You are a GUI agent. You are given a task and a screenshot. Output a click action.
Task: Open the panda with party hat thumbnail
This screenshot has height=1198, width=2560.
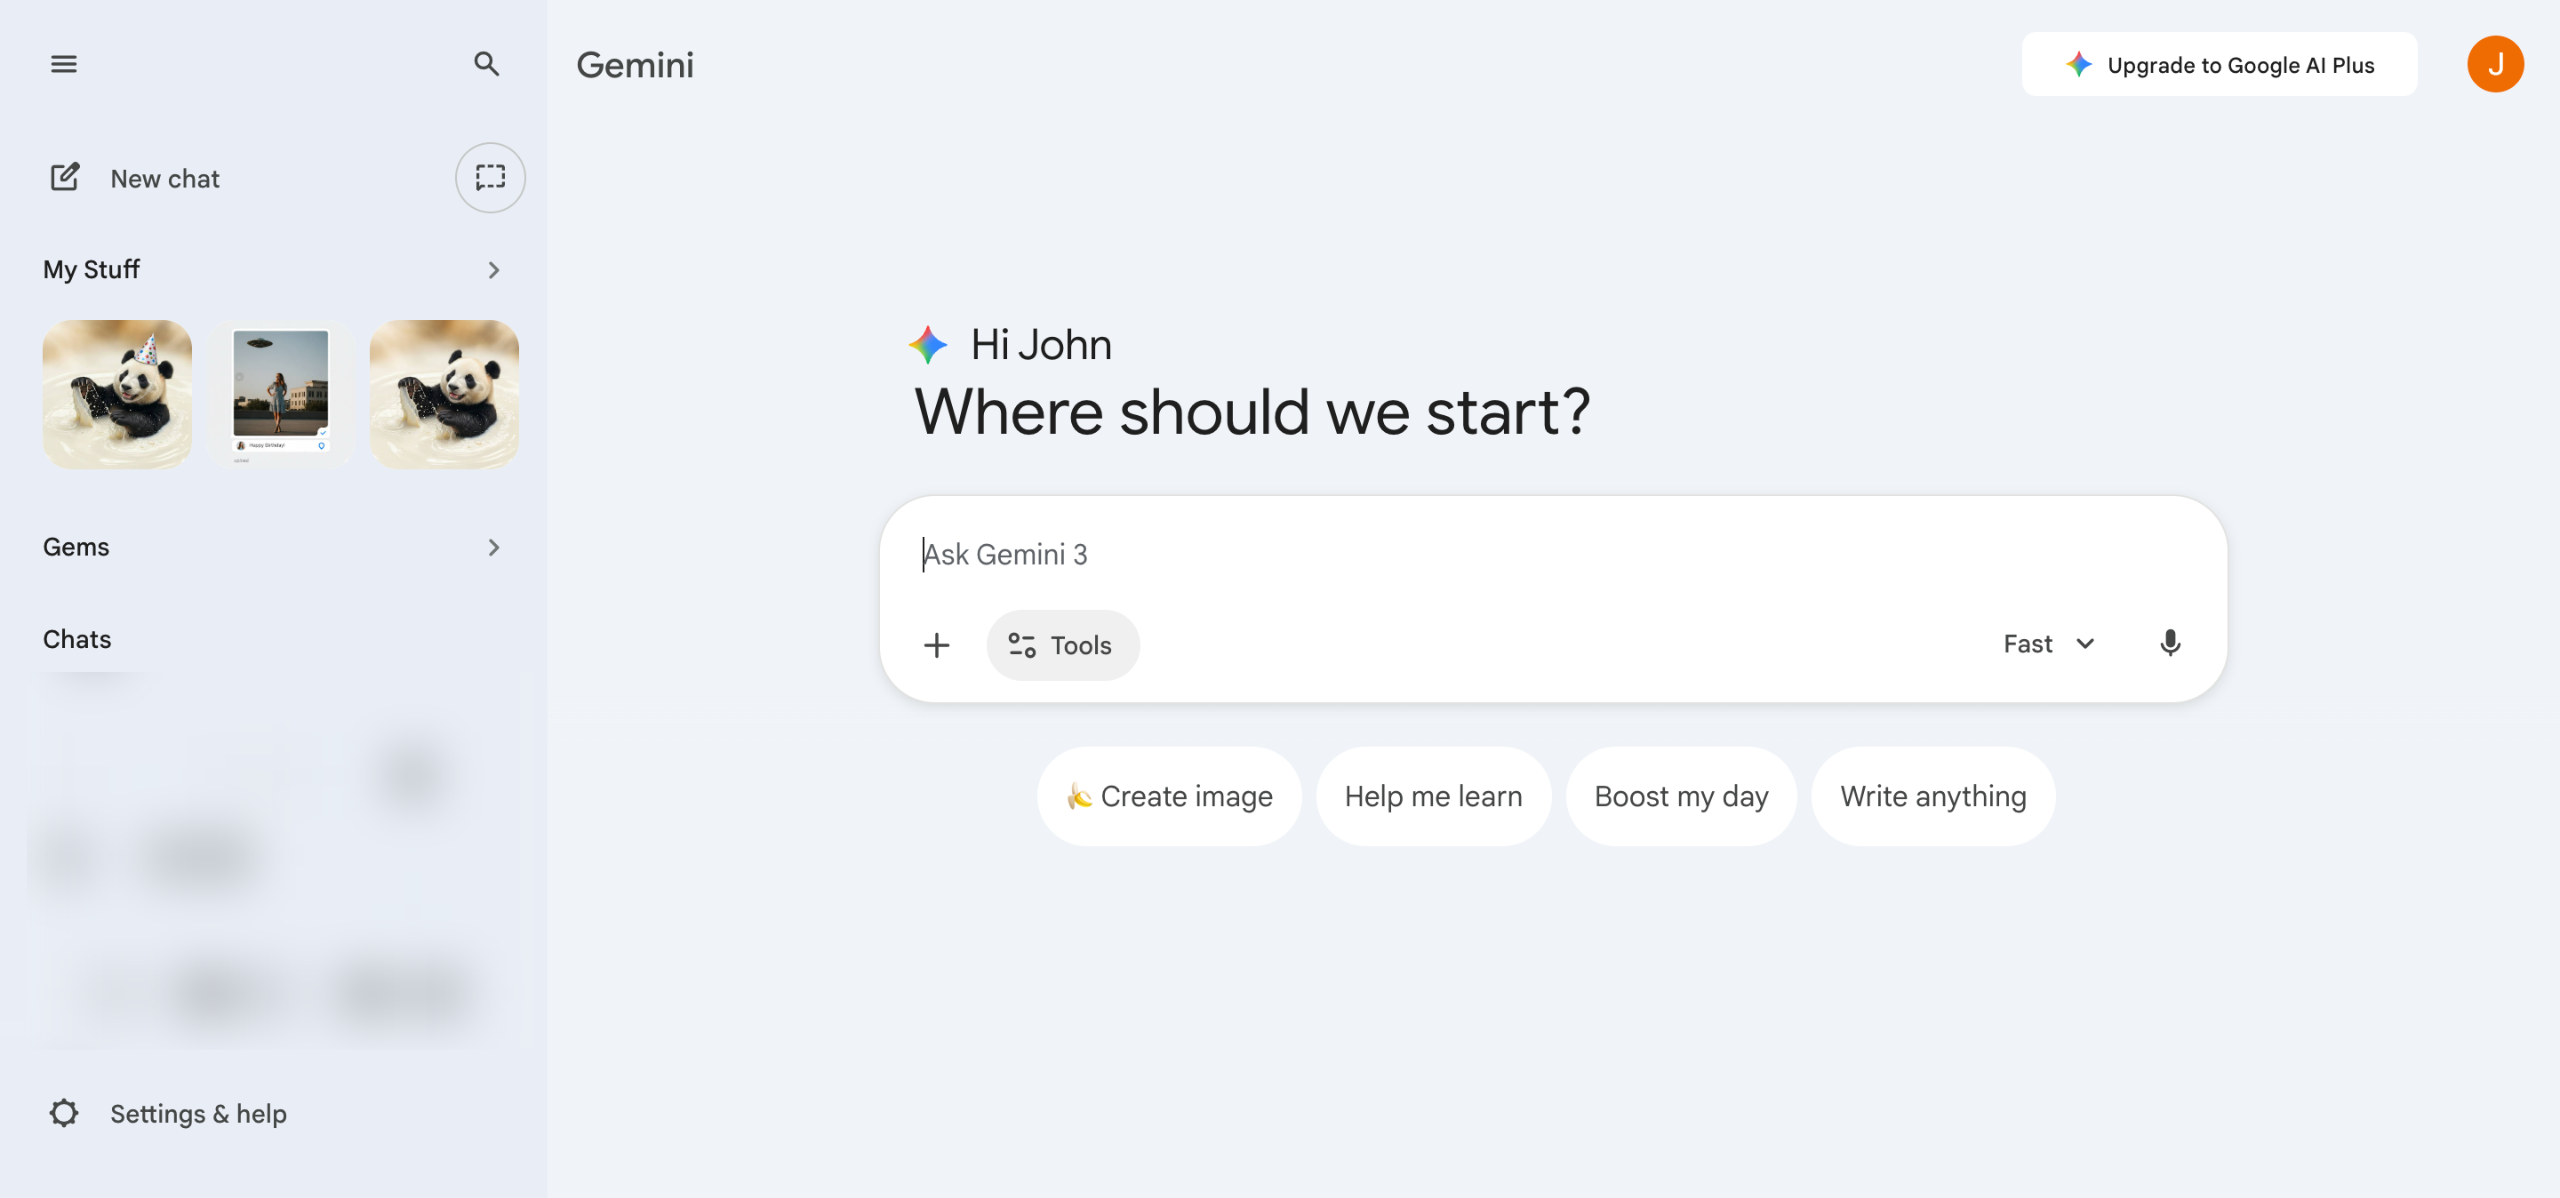click(x=117, y=394)
